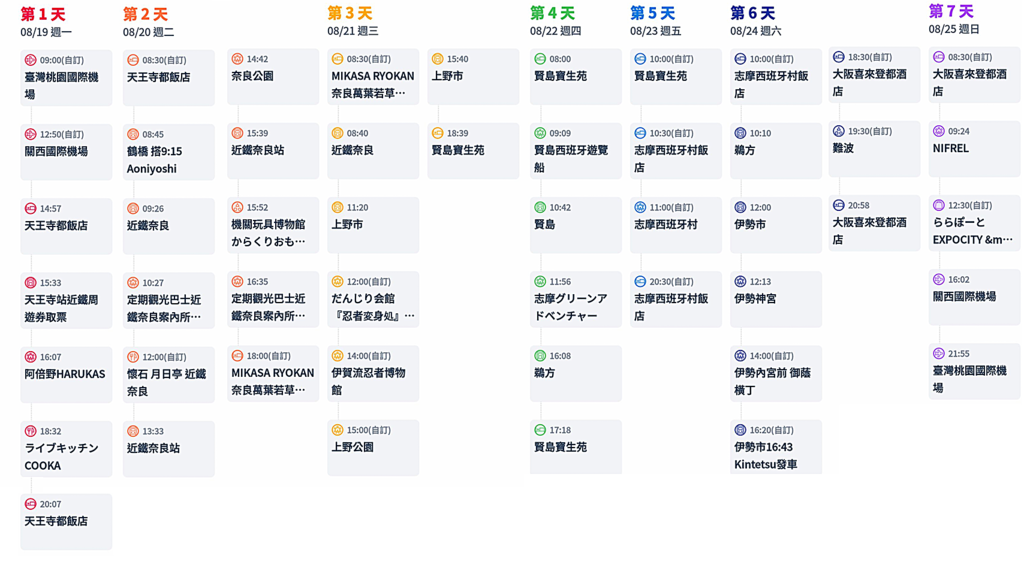The width and height of the screenshot is (1024, 565).
Task: Open the 志摩グリーンアドベンチャー card
Action: (576, 299)
